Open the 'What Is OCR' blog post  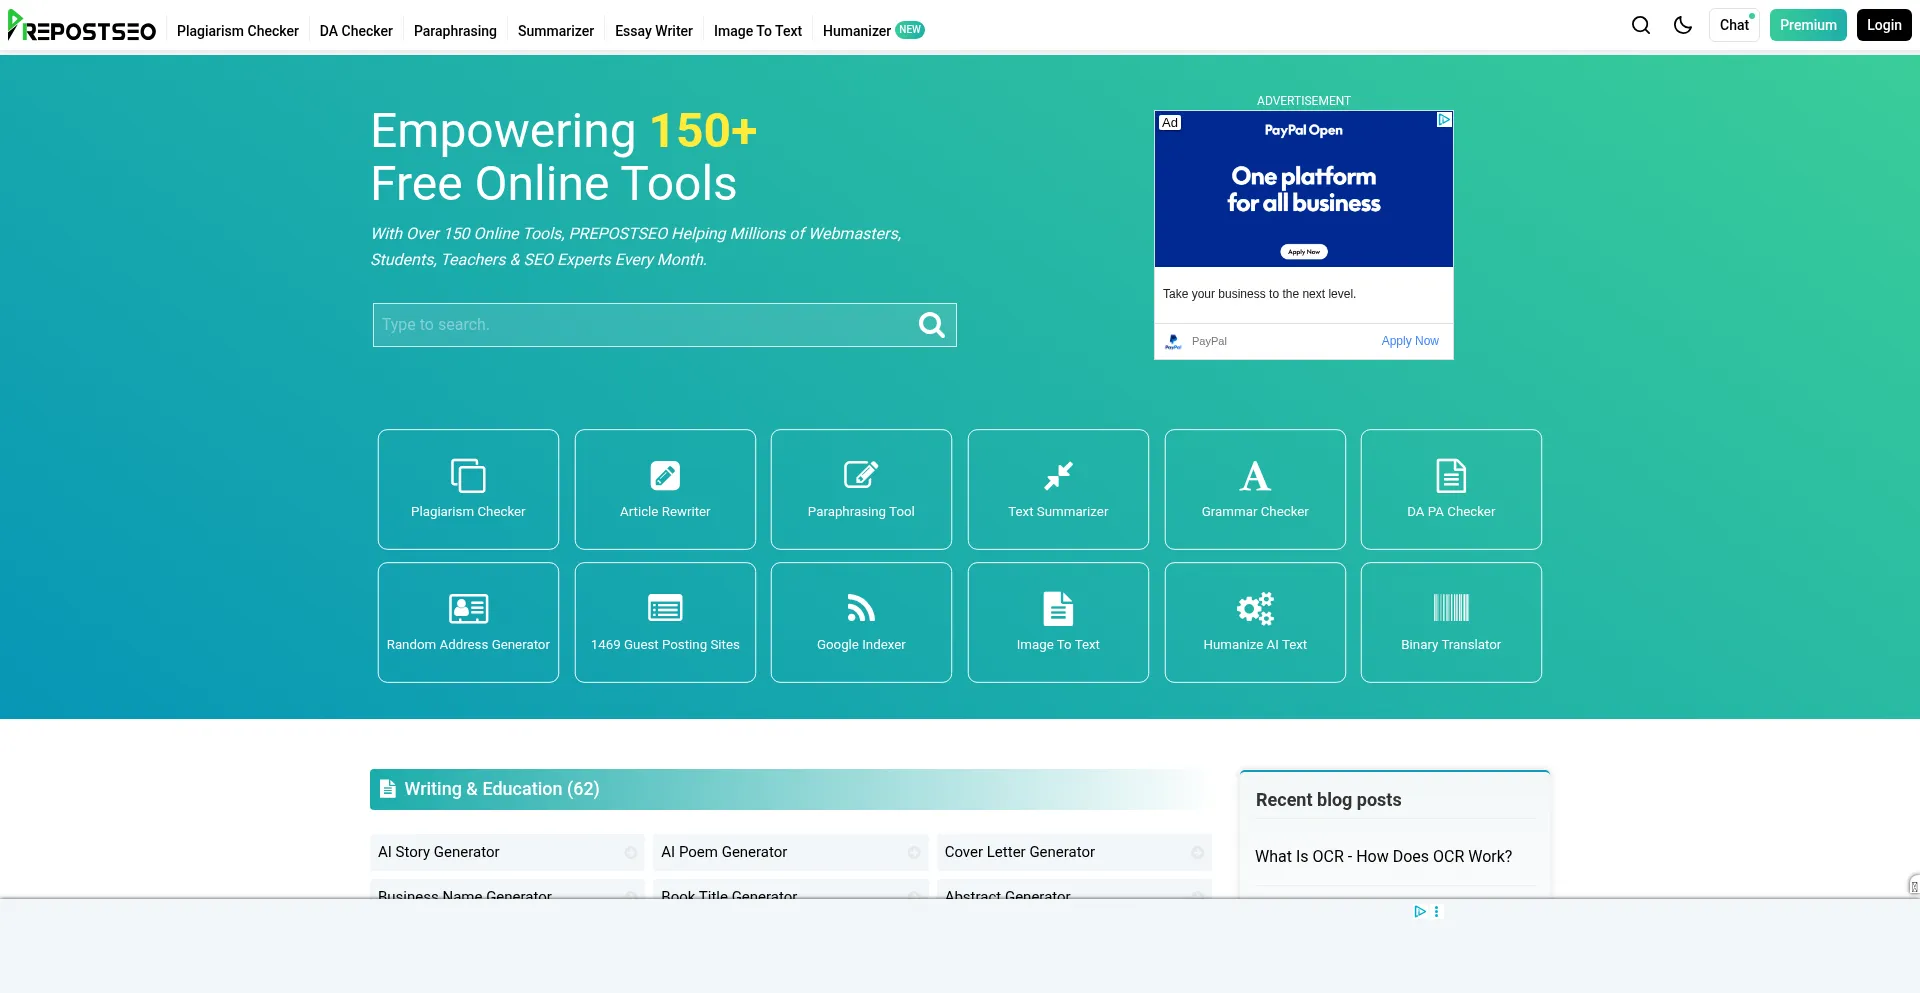(1383, 856)
